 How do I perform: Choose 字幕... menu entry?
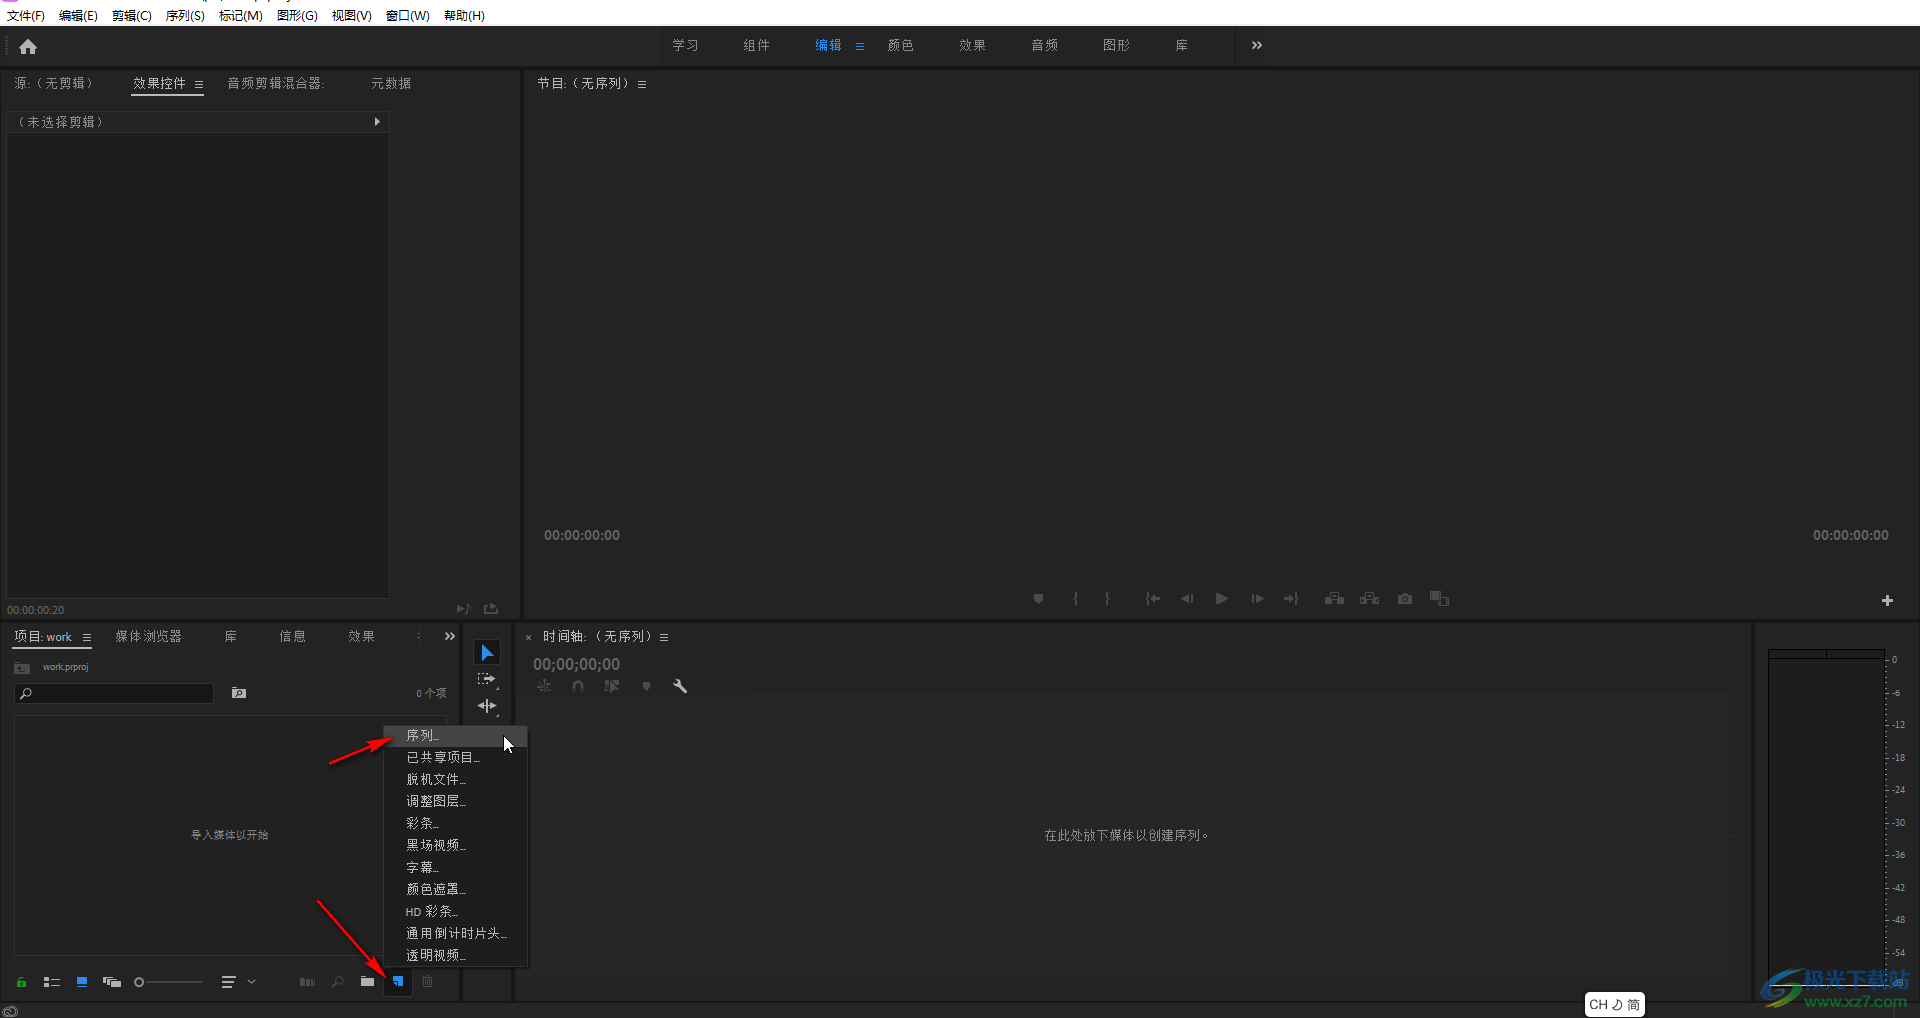pyautogui.click(x=456, y=867)
